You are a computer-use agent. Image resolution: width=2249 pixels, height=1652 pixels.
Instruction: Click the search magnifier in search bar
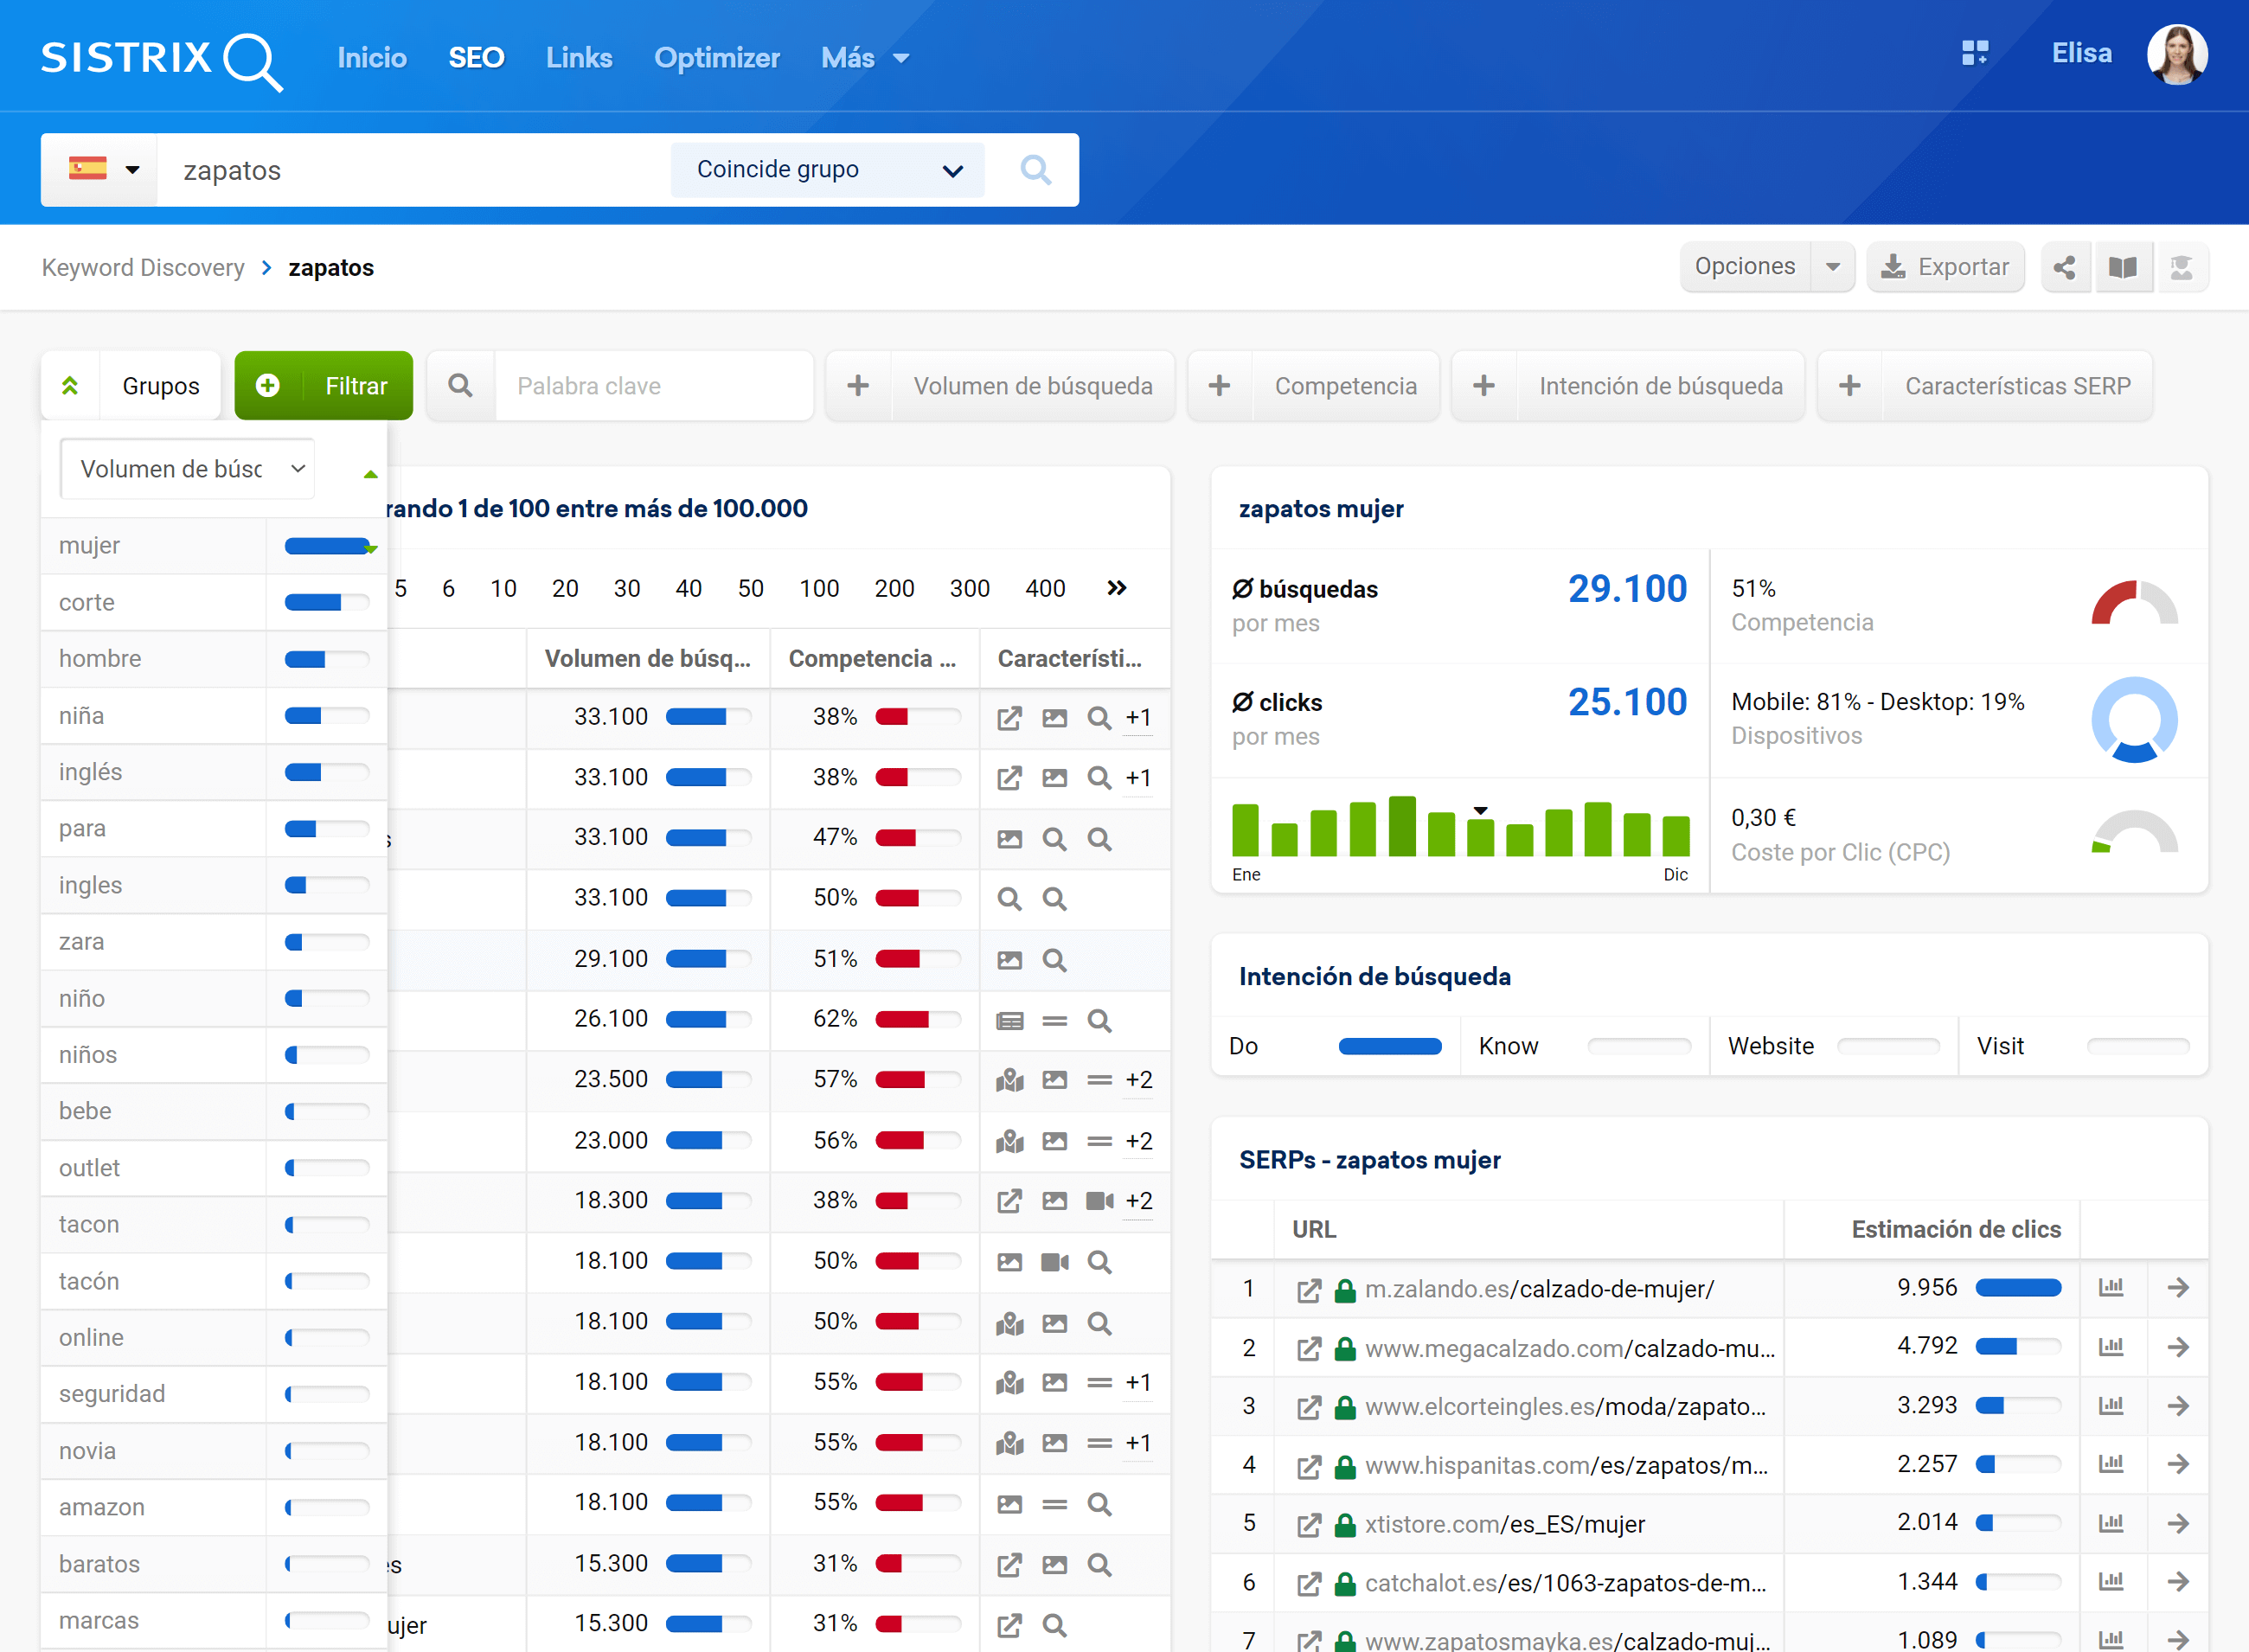pos(1035,170)
